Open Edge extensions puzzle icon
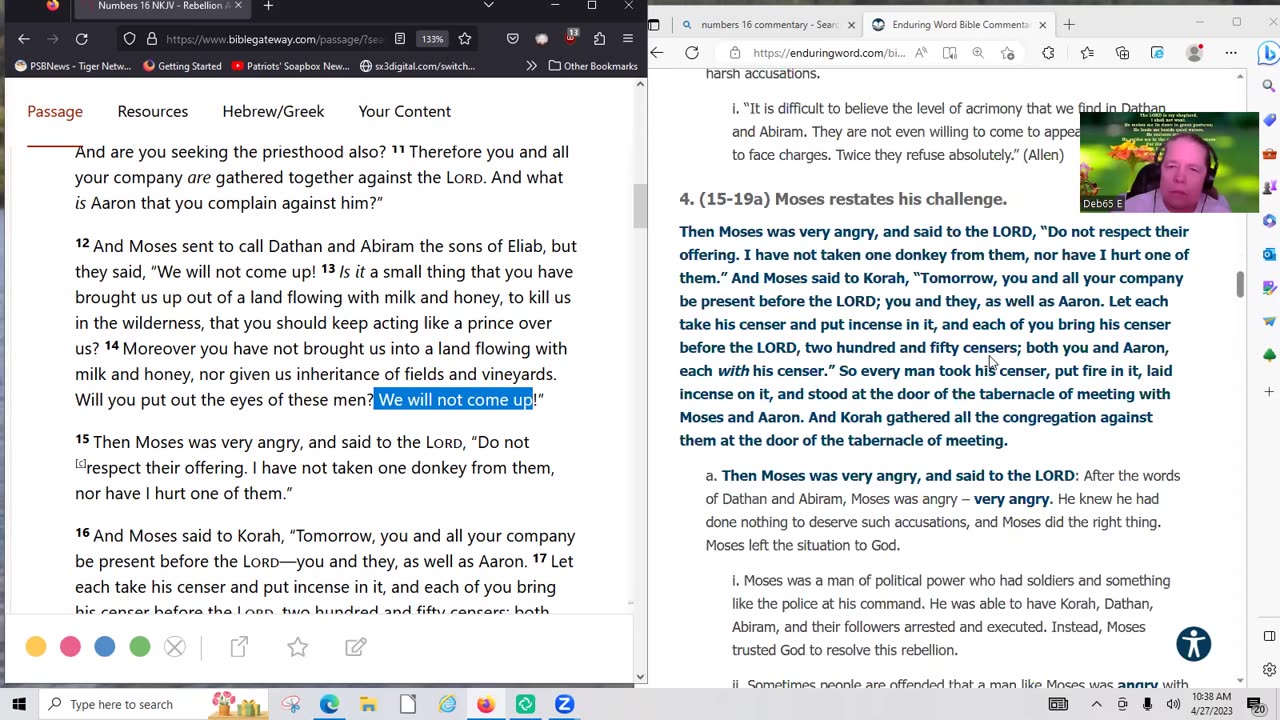1280x720 pixels. pyautogui.click(x=1048, y=53)
